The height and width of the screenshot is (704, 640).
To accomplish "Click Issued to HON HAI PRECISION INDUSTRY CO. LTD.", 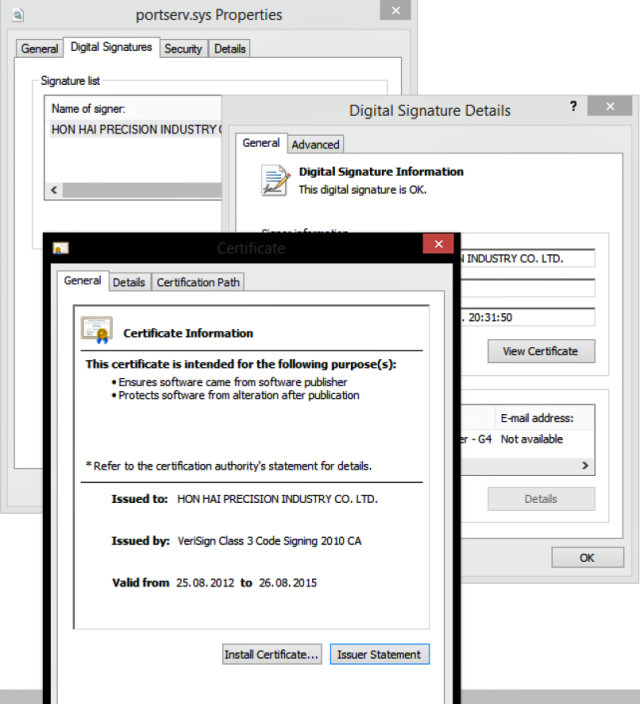I will tap(278, 499).
